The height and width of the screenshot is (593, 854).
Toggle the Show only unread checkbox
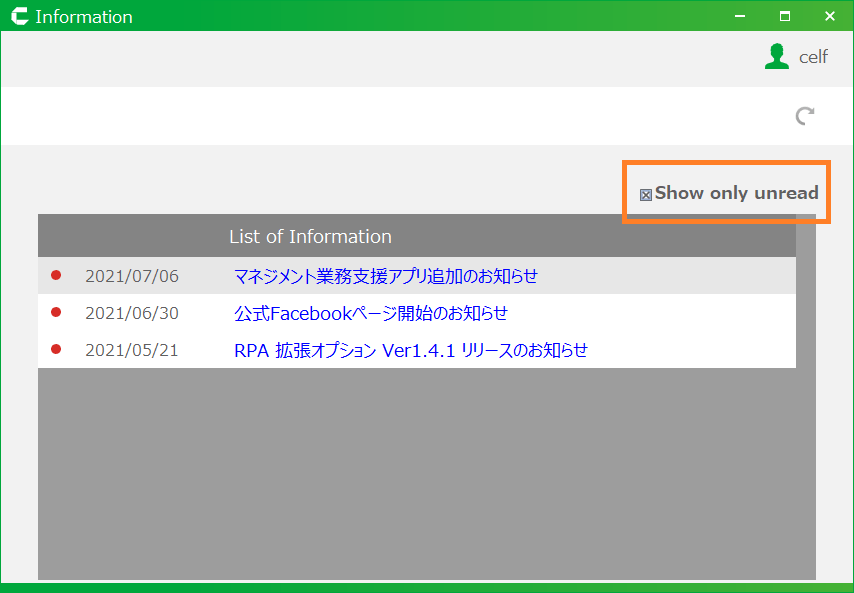pos(645,195)
